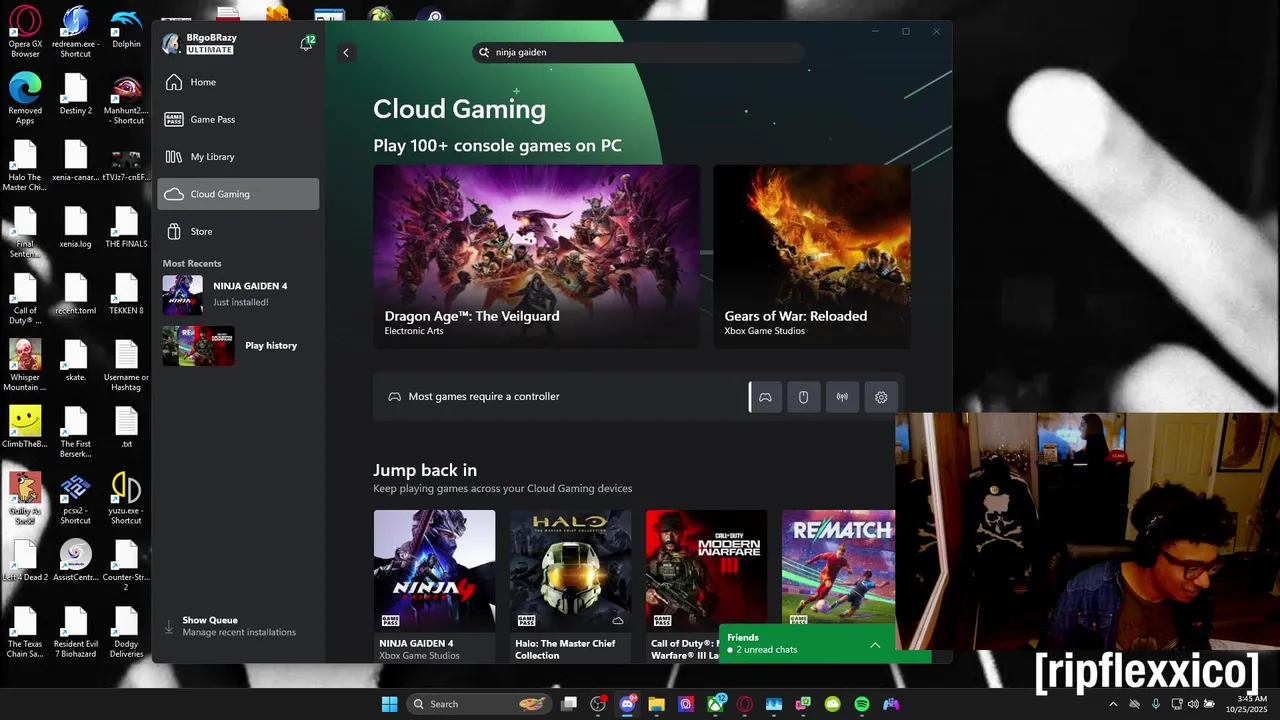
Task: Select the Dolphin desktop icon
Action: [126, 28]
